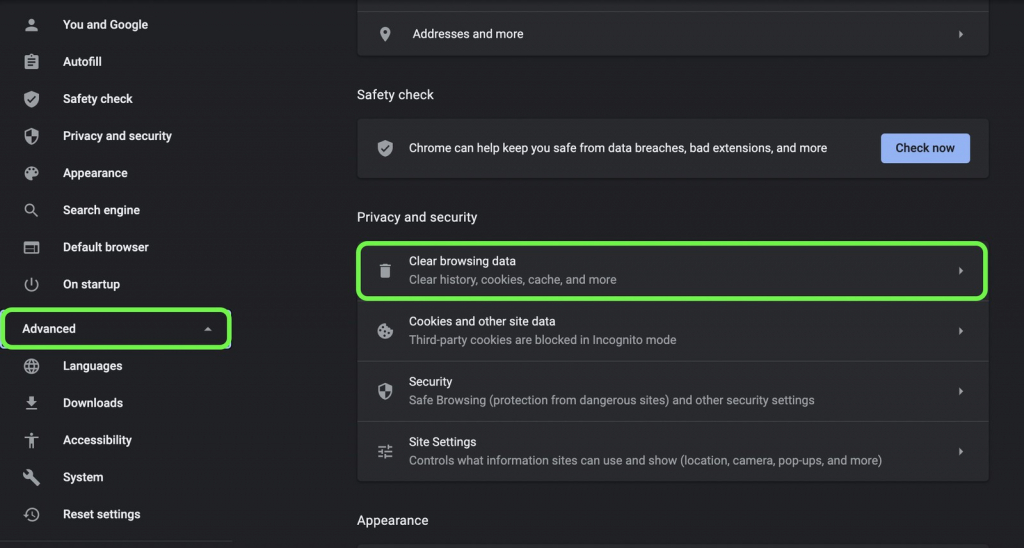This screenshot has width=1024, height=548.
Task: Click the Check now button
Action: pyautogui.click(x=925, y=148)
